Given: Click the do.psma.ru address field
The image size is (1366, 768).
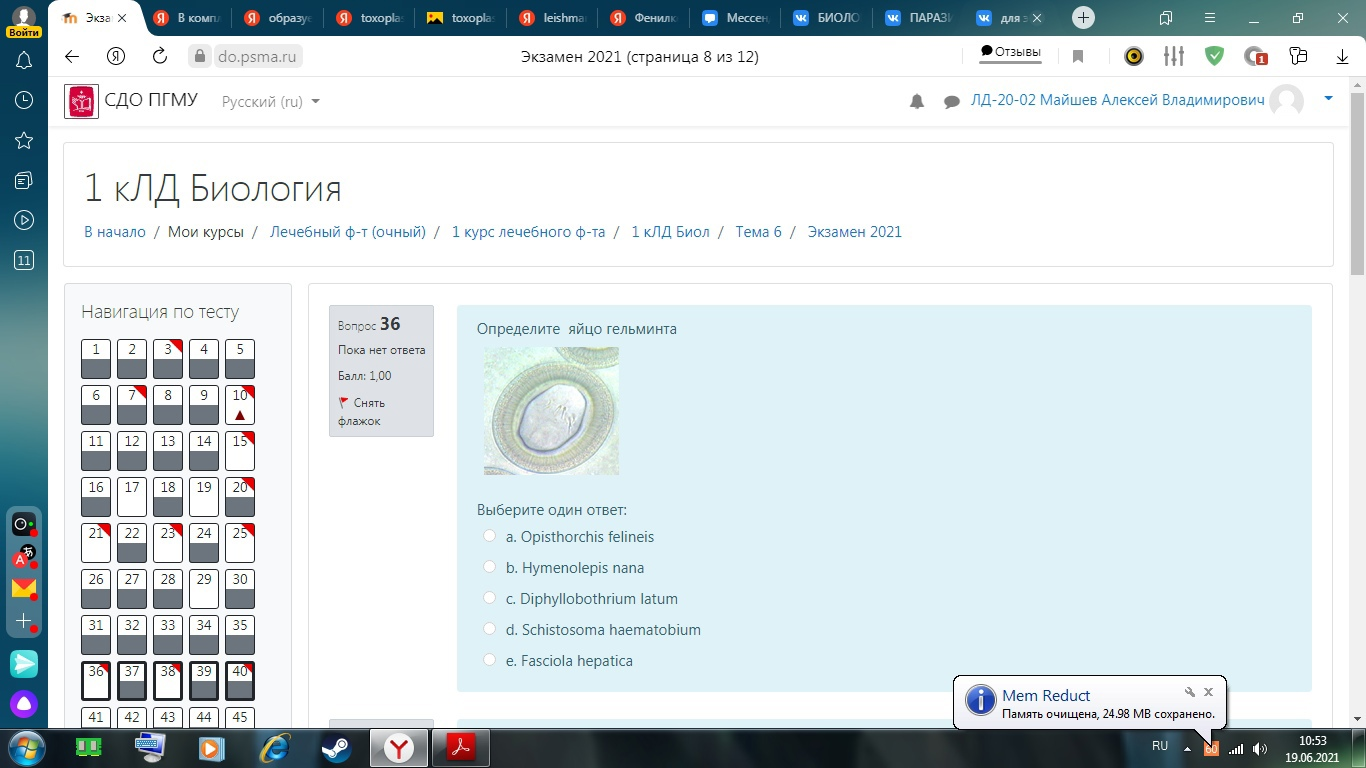Looking at the screenshot, I should (259, 57).
